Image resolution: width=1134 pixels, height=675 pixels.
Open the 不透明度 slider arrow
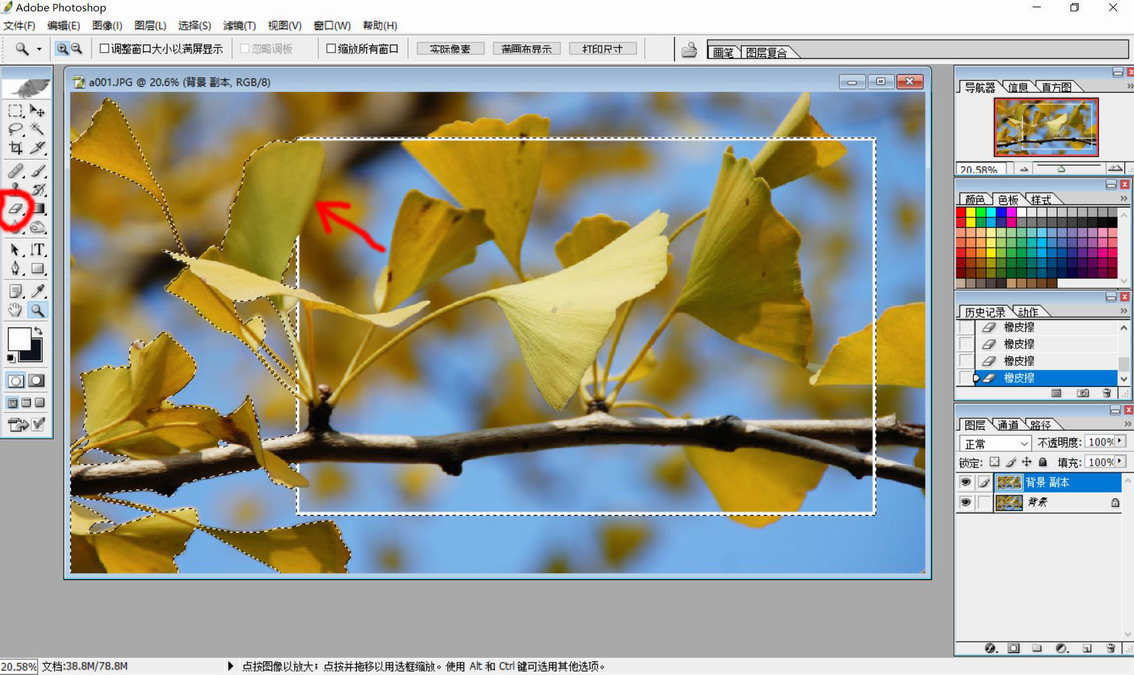(x=1120, y=441)
